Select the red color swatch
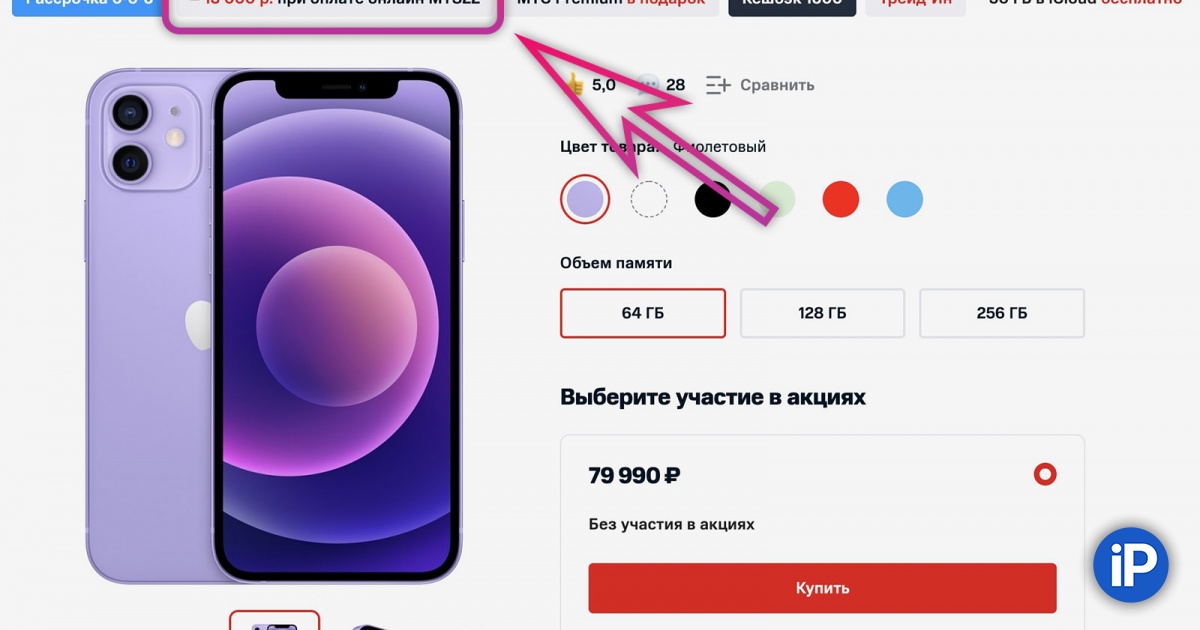Image resolution: width=1200 pixels, height=630 pixels. 841,199
